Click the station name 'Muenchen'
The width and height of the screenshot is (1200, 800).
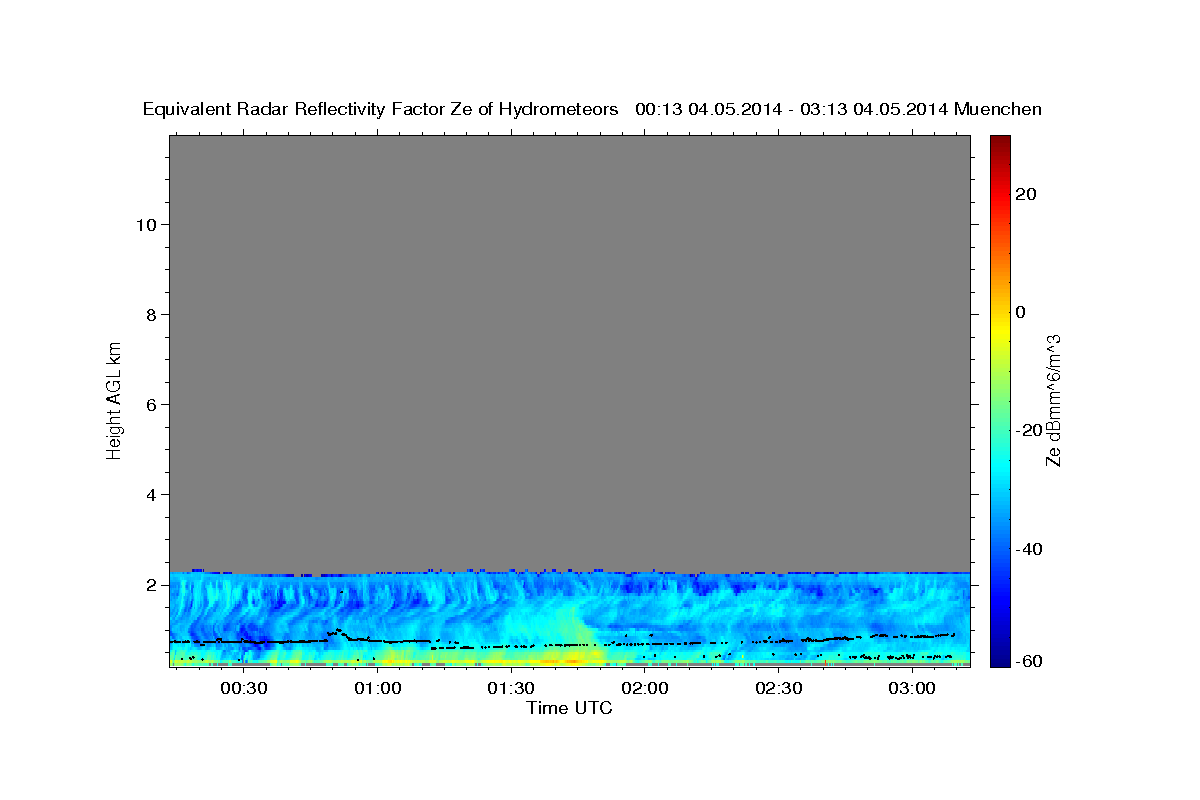click(998, 109)
